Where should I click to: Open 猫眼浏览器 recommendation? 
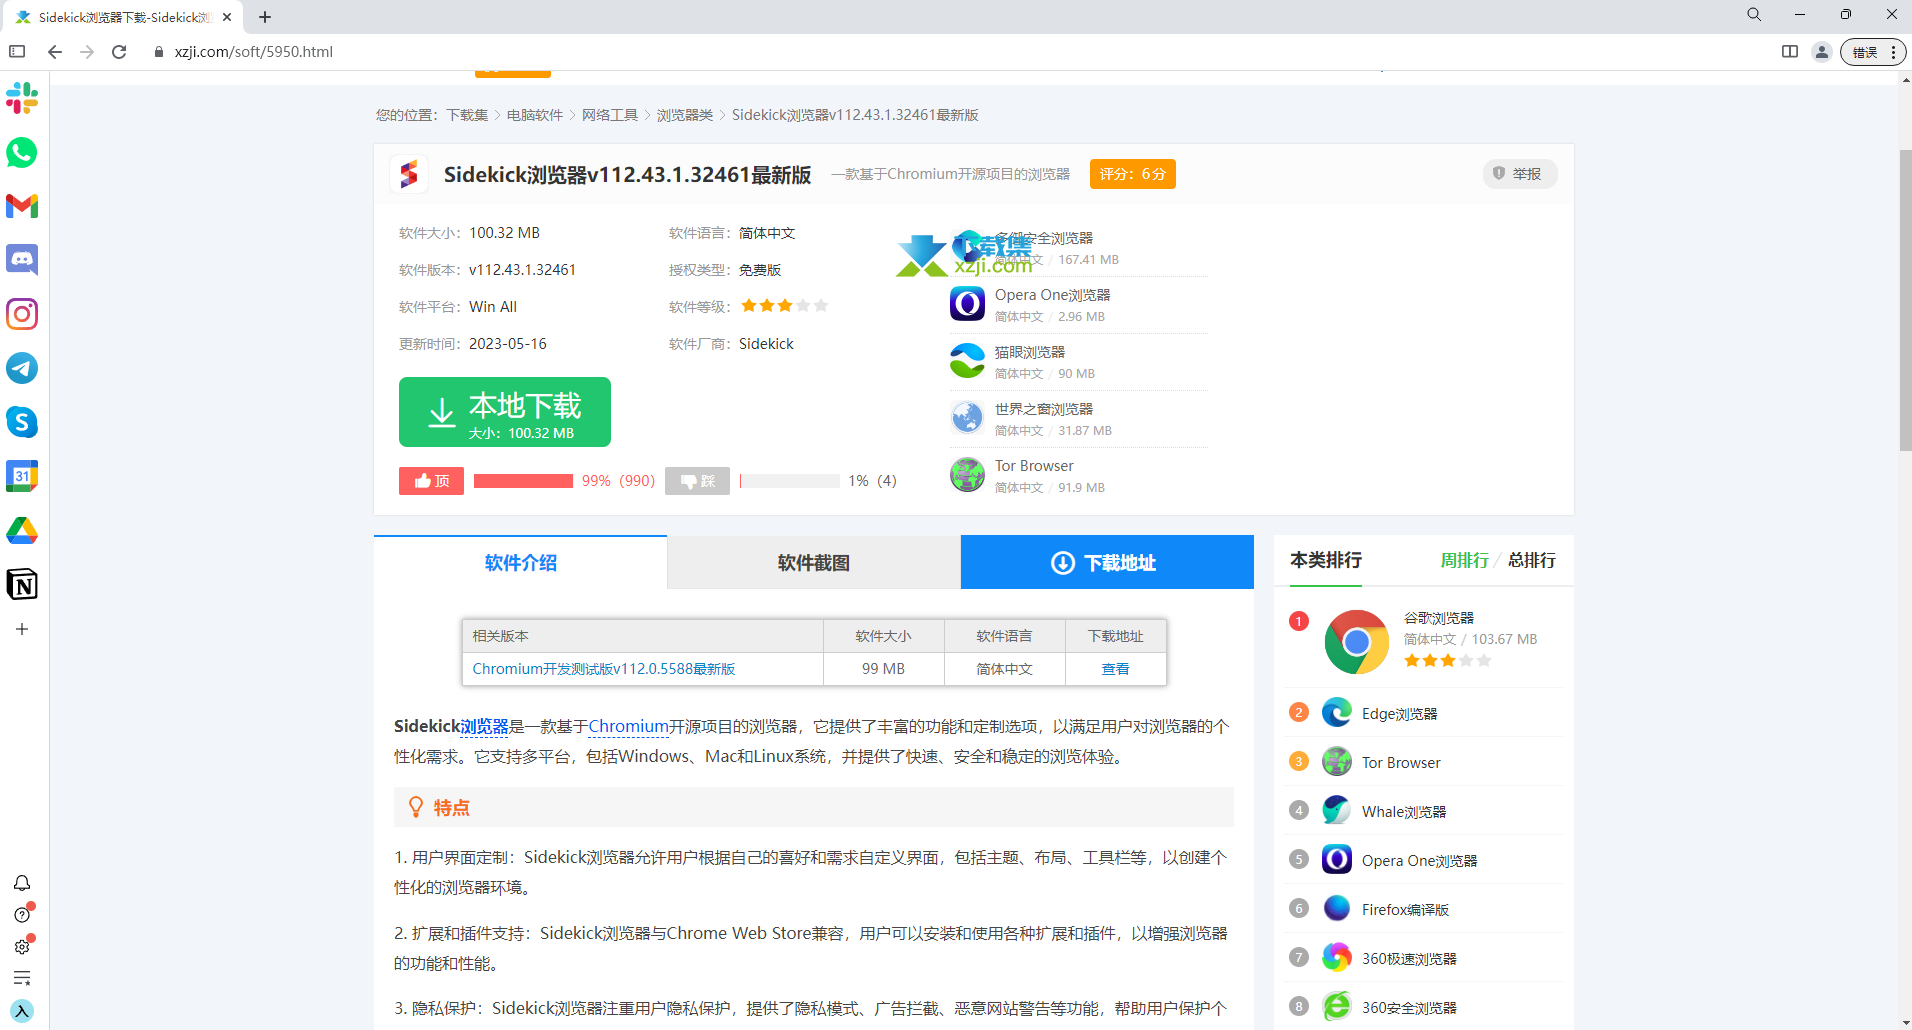click(x=1029, y=352)
